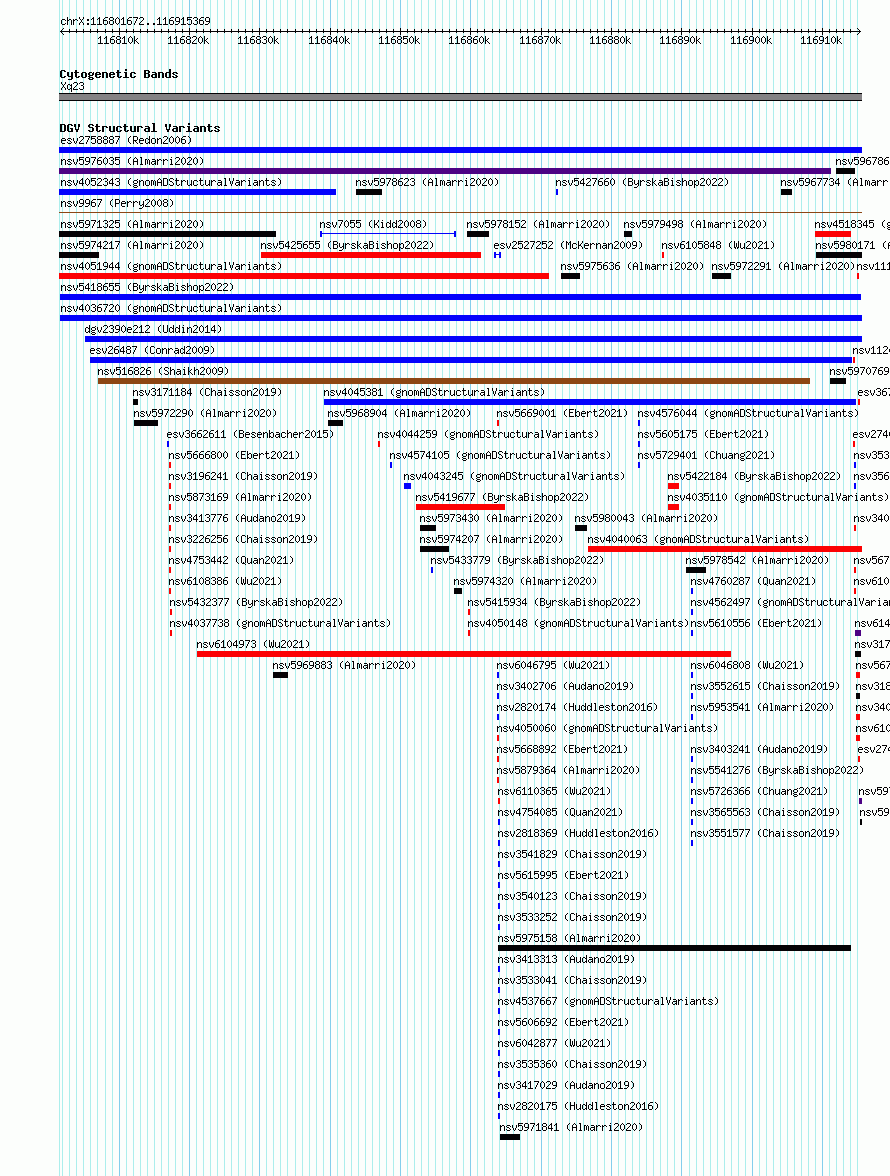Select the esv26487 (Conrad2009) label

click(x=152, y=350)
